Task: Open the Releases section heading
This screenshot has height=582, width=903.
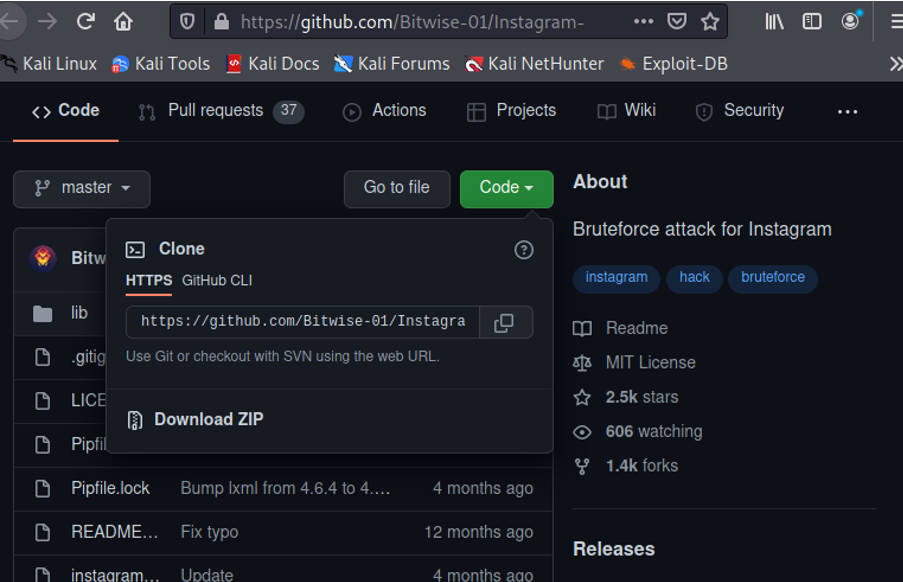Action: tap(613, 549)
